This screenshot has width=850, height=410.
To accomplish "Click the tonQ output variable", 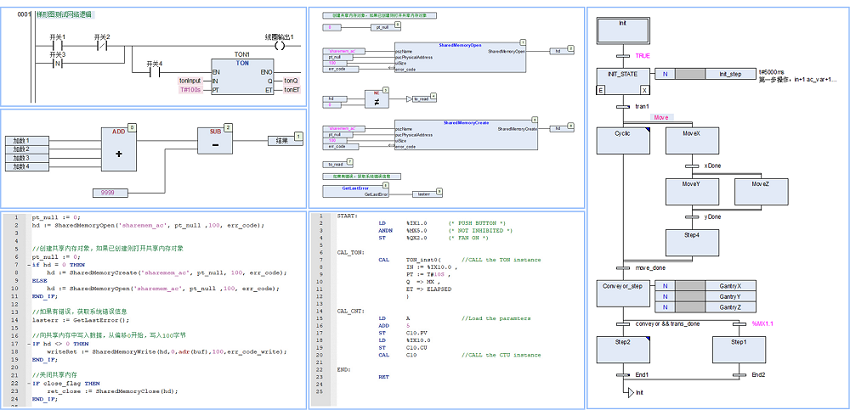I will pyautogui.click(x=291, y=81).
